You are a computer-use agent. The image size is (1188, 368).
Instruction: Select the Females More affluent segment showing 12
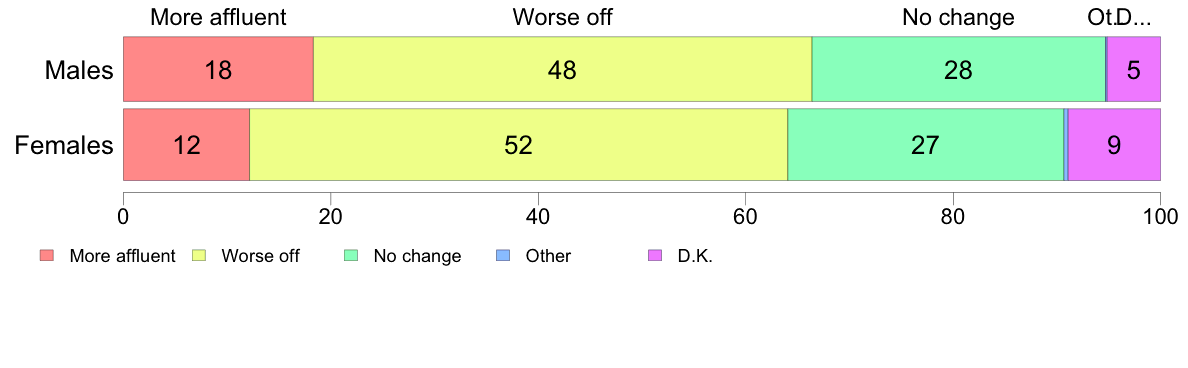coord(186,145)
